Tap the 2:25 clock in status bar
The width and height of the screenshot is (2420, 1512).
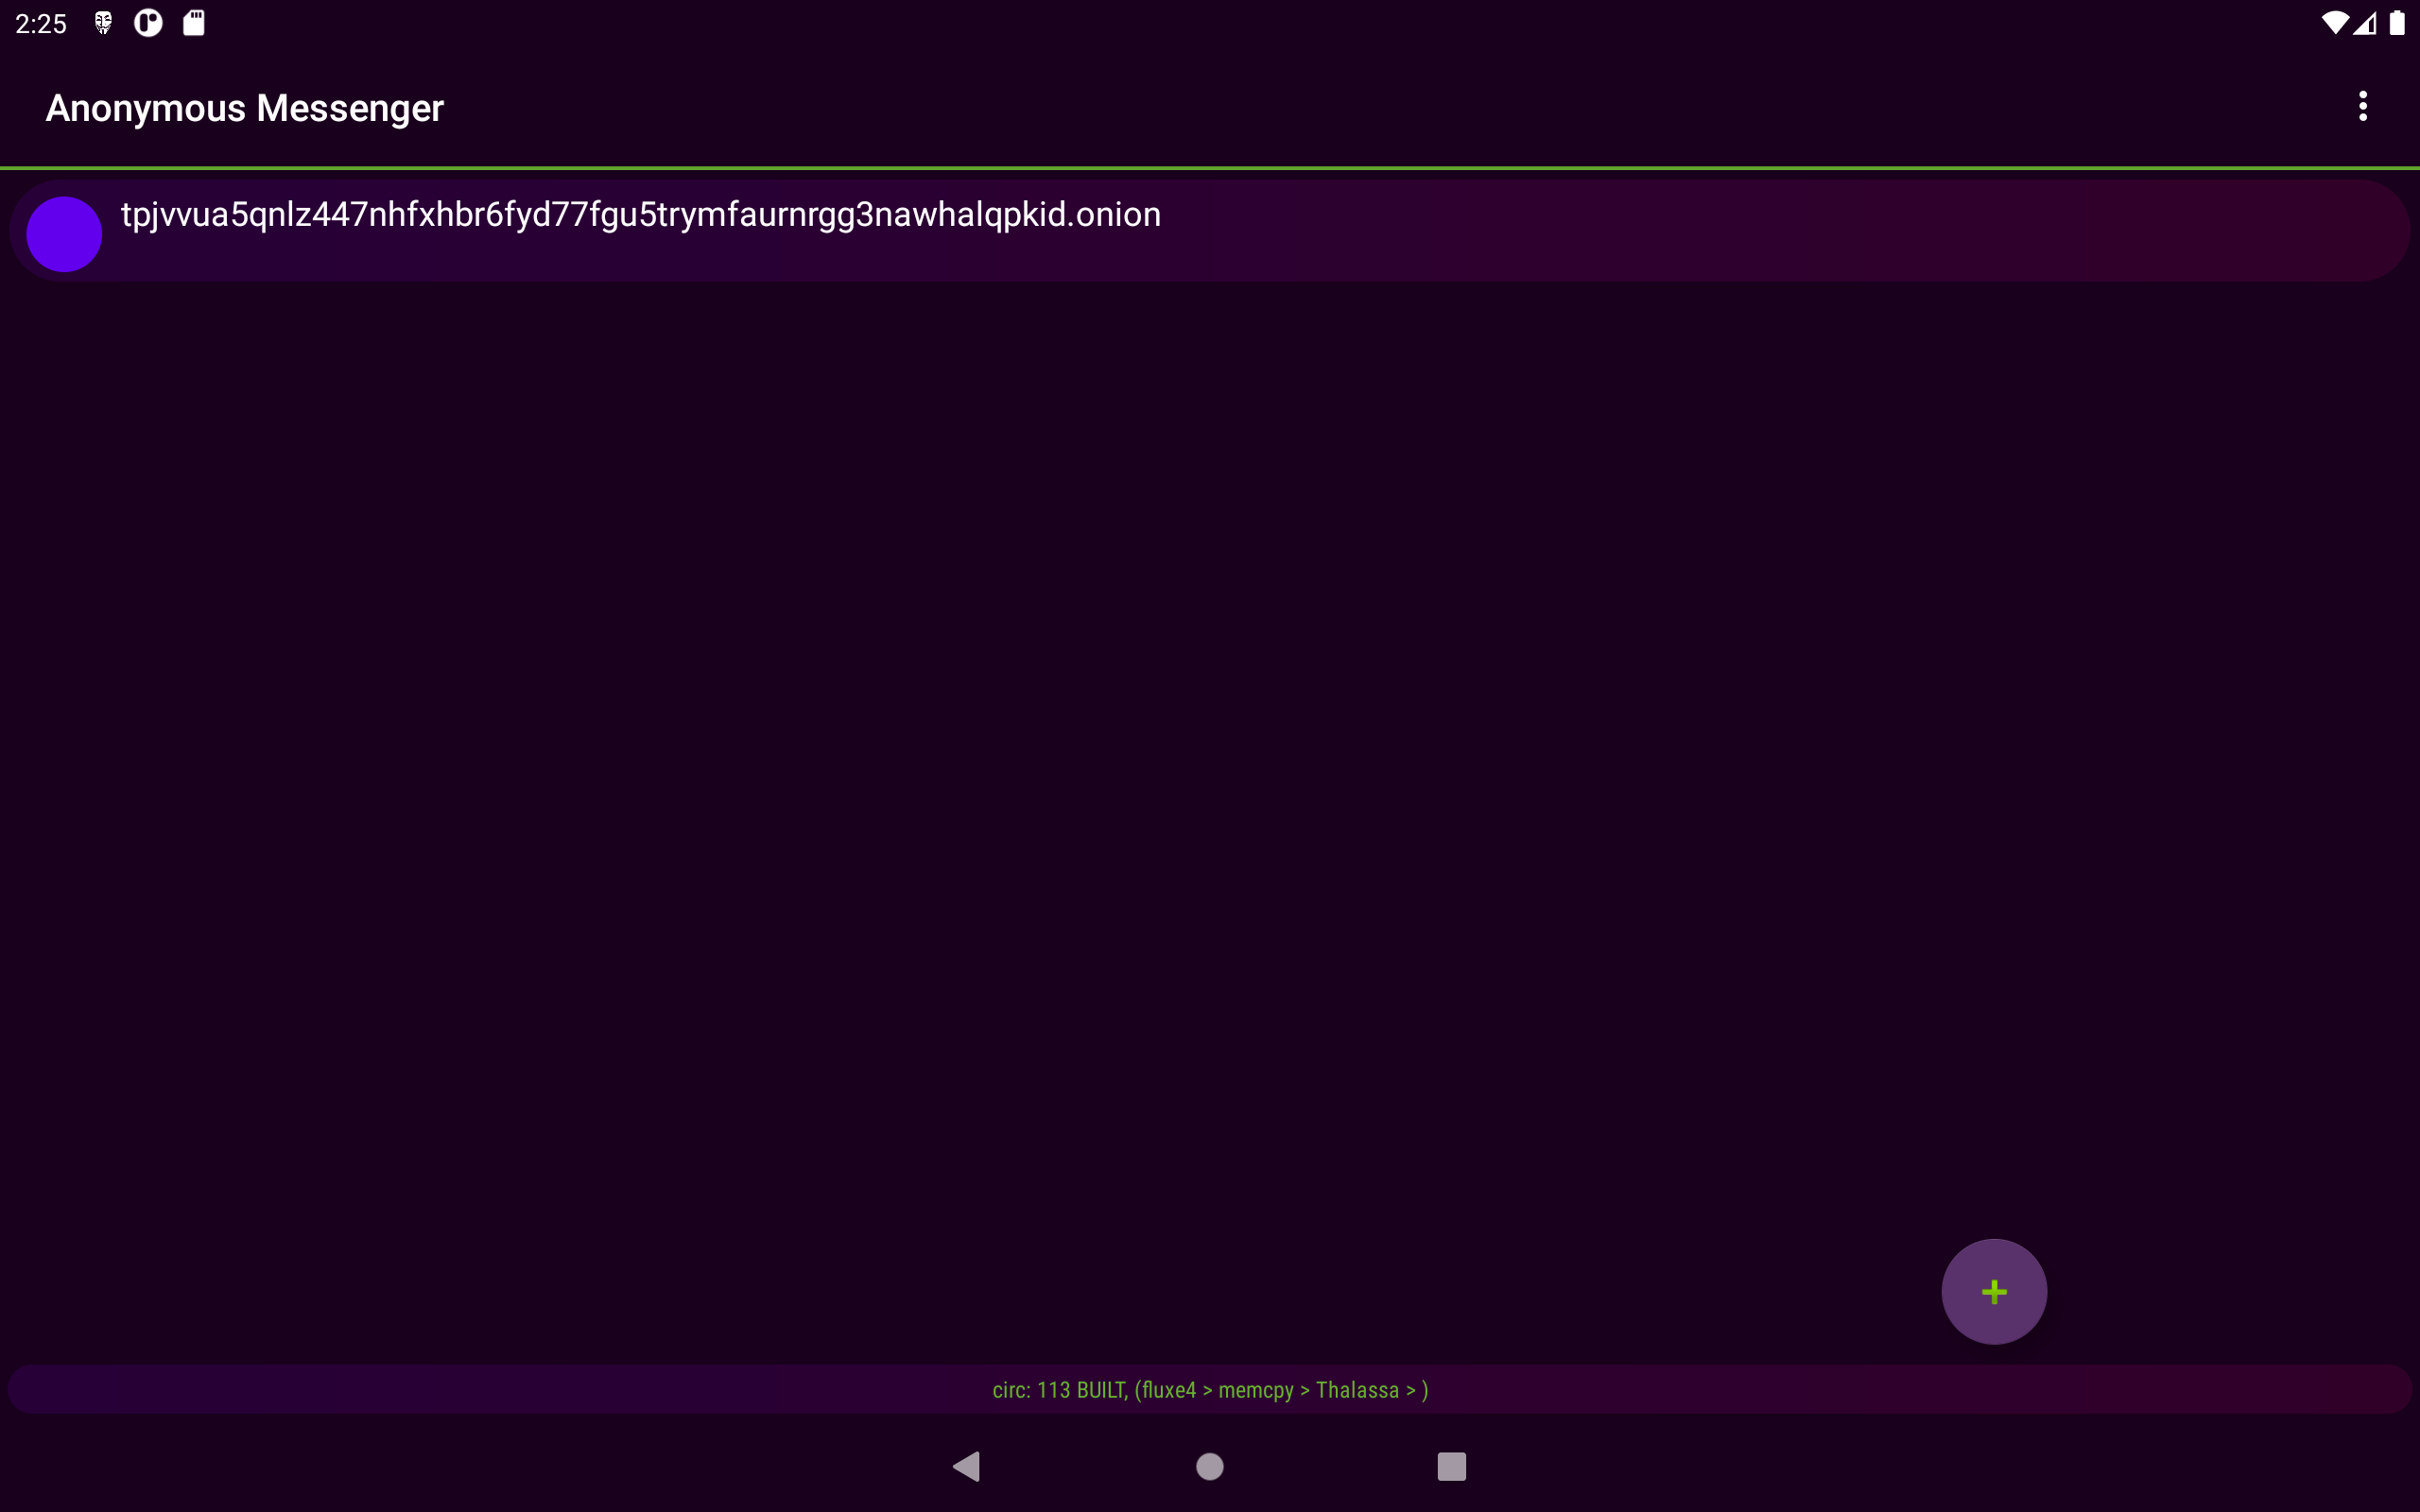[x=41, y=24]
